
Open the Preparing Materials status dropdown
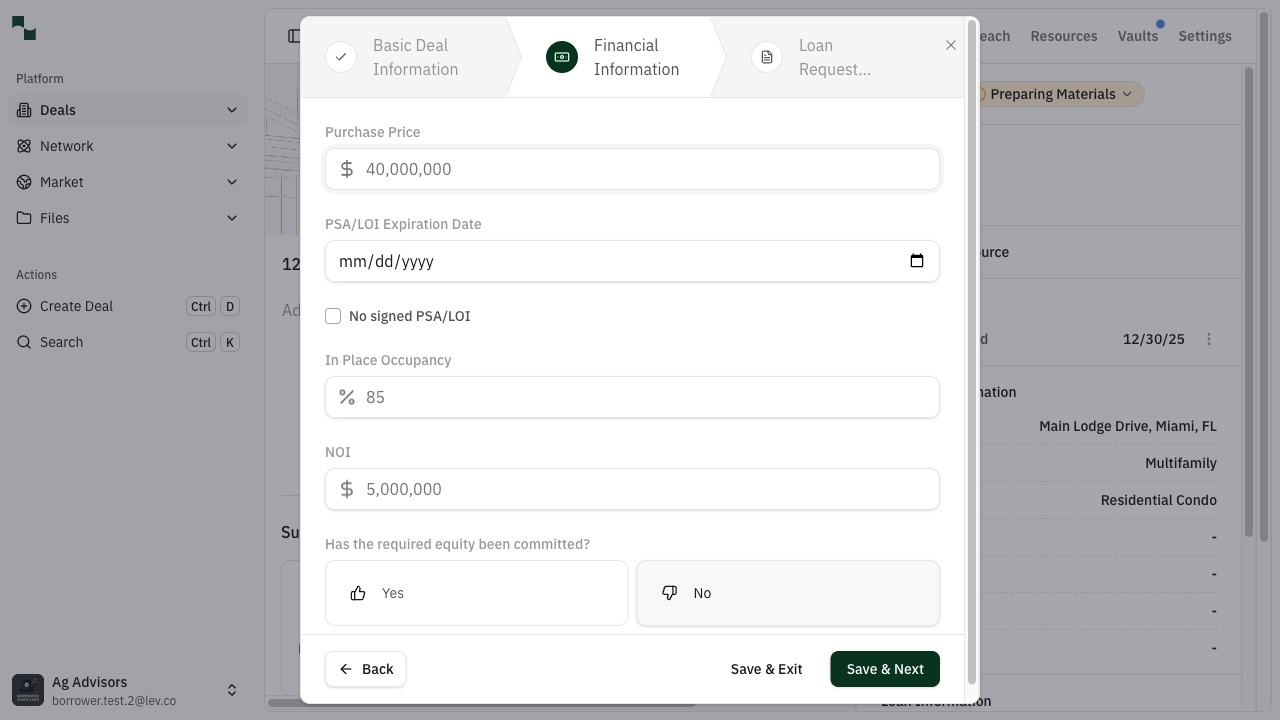click(x=1053, y=94)
